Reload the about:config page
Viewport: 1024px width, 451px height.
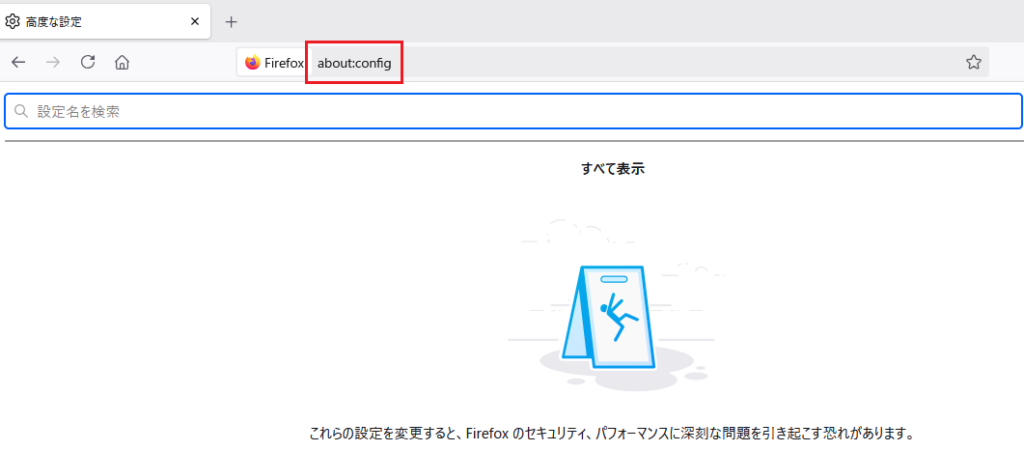tap(88, 63)
